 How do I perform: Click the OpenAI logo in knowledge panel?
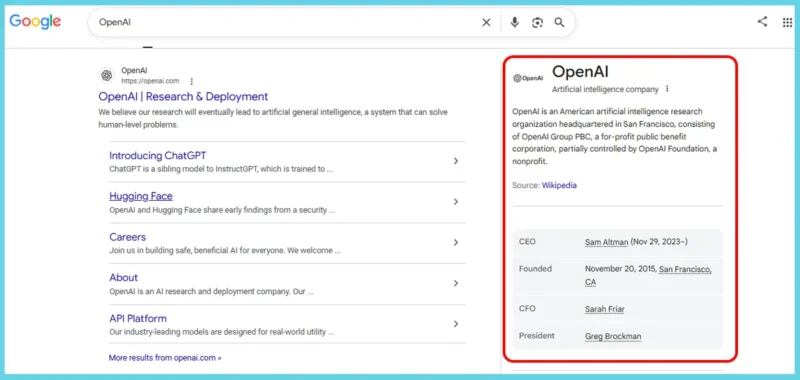click(528, 78)
